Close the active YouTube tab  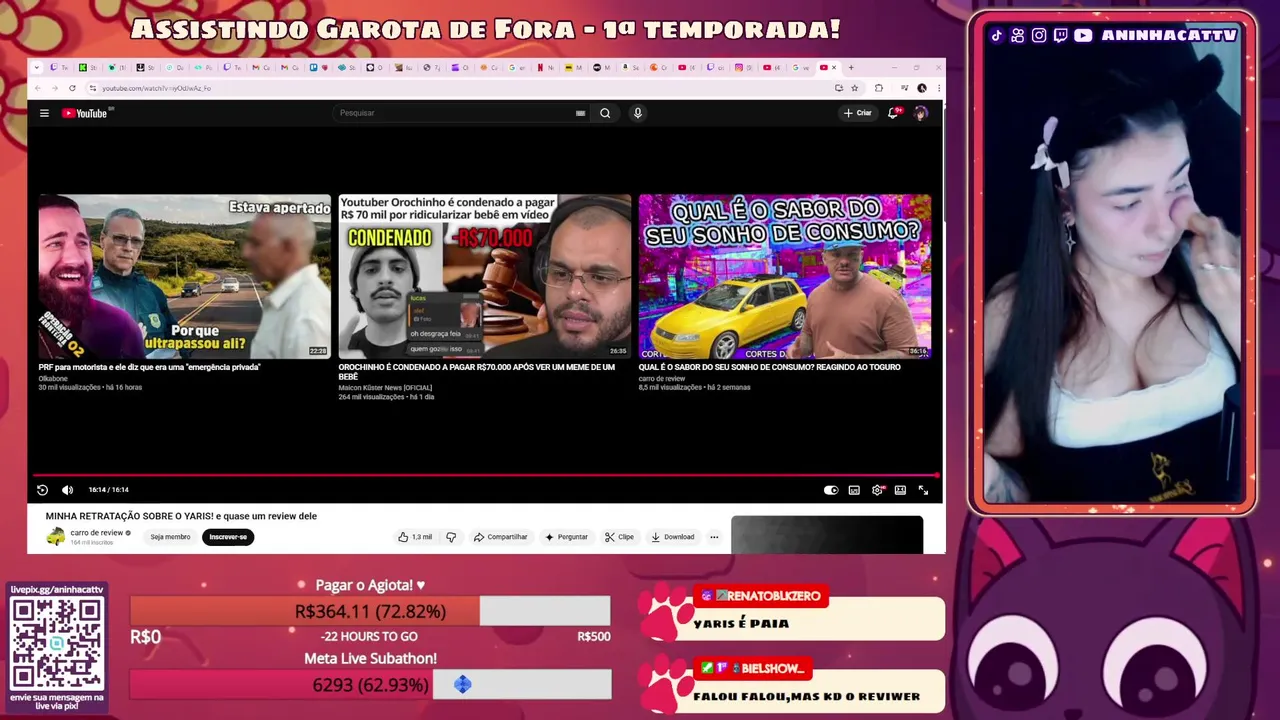click(x=834, y=68)
